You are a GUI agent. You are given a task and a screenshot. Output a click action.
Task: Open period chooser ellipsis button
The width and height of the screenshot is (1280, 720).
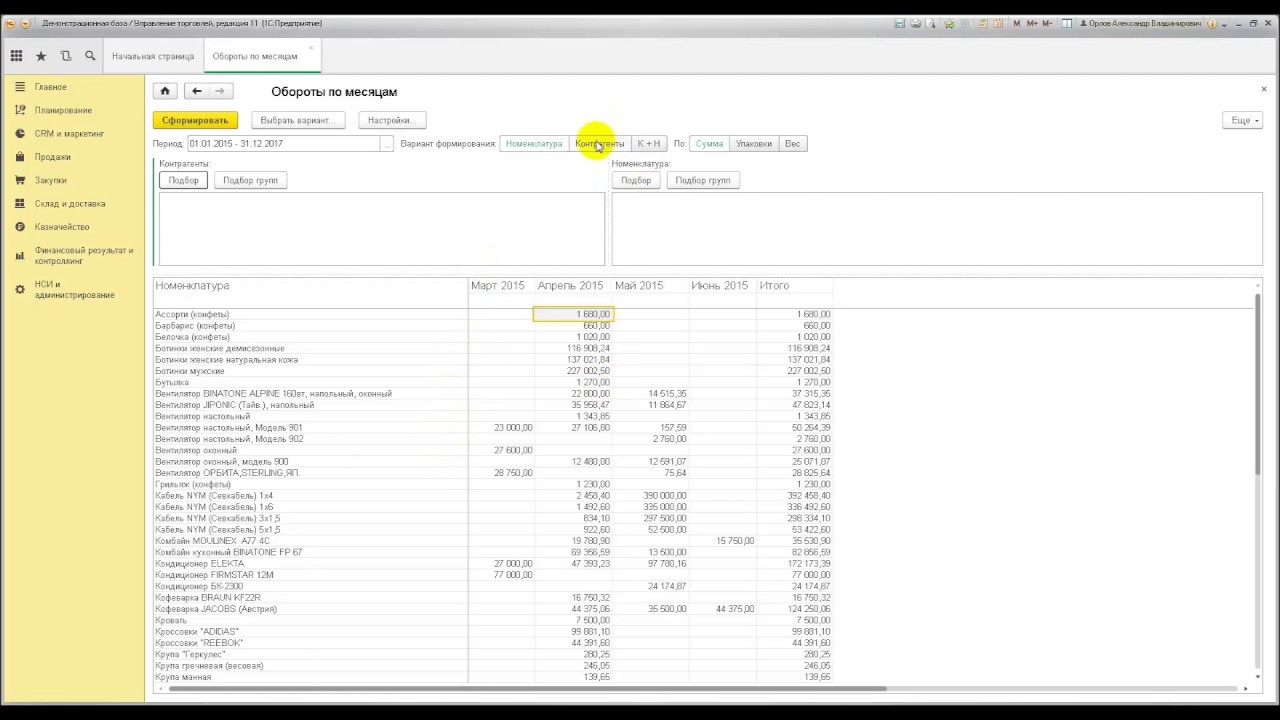[x=387, y=144]
